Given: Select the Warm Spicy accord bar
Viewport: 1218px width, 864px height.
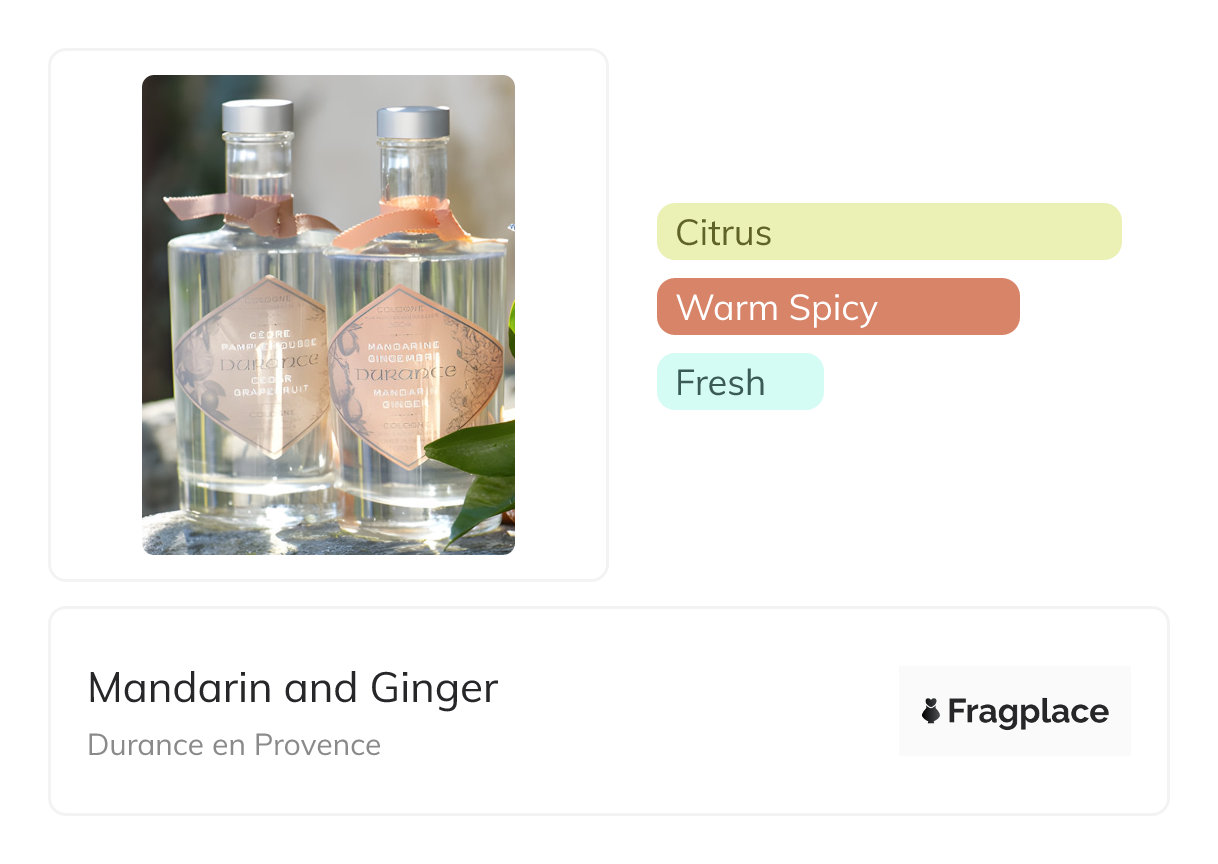Looking at the screenshot, I should click(x=837, y=307).
